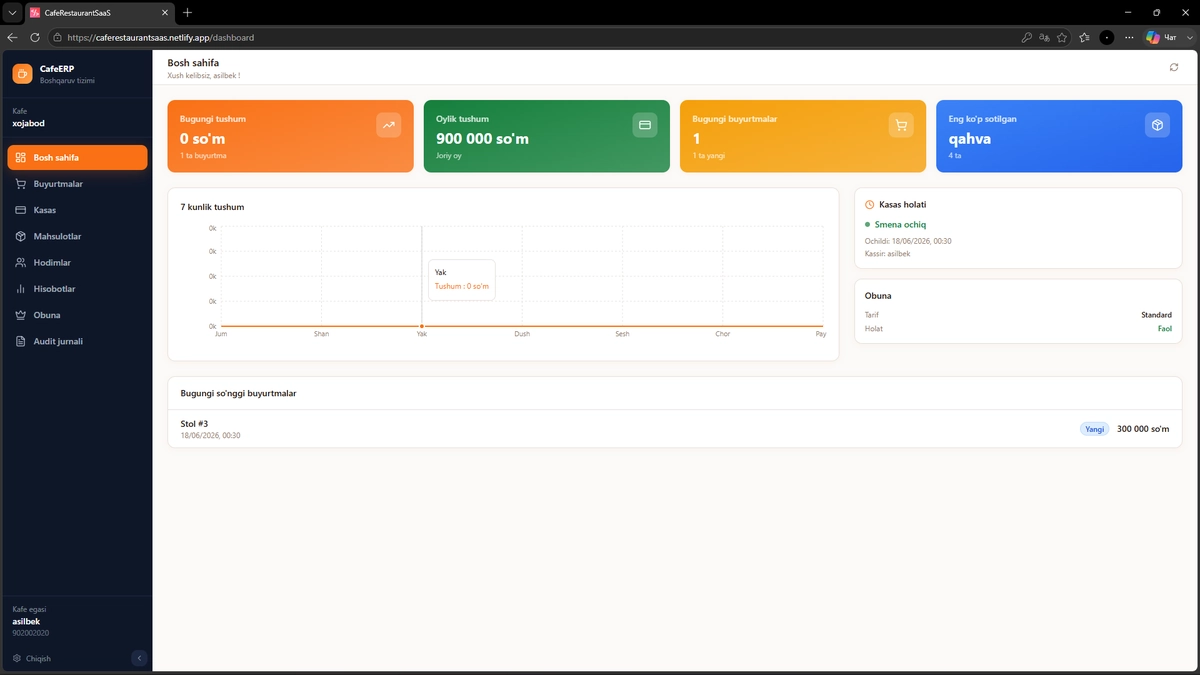The image size is (1200, 675).
Task: Click the Kassa card icon in sidebar
Action: coord(21,210)
